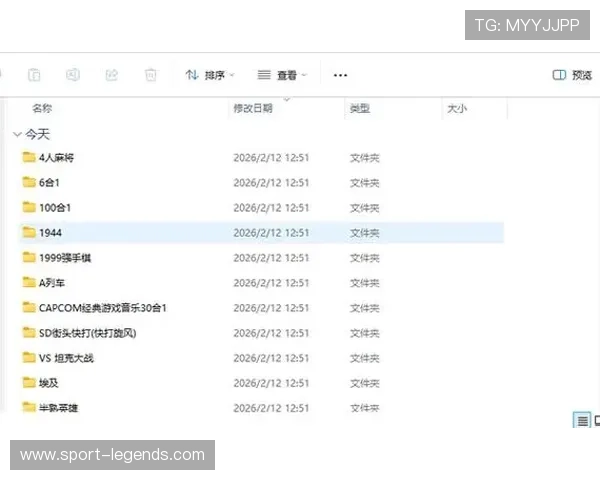
Task: Click the 今天 group label
Action: coord(38,134)
